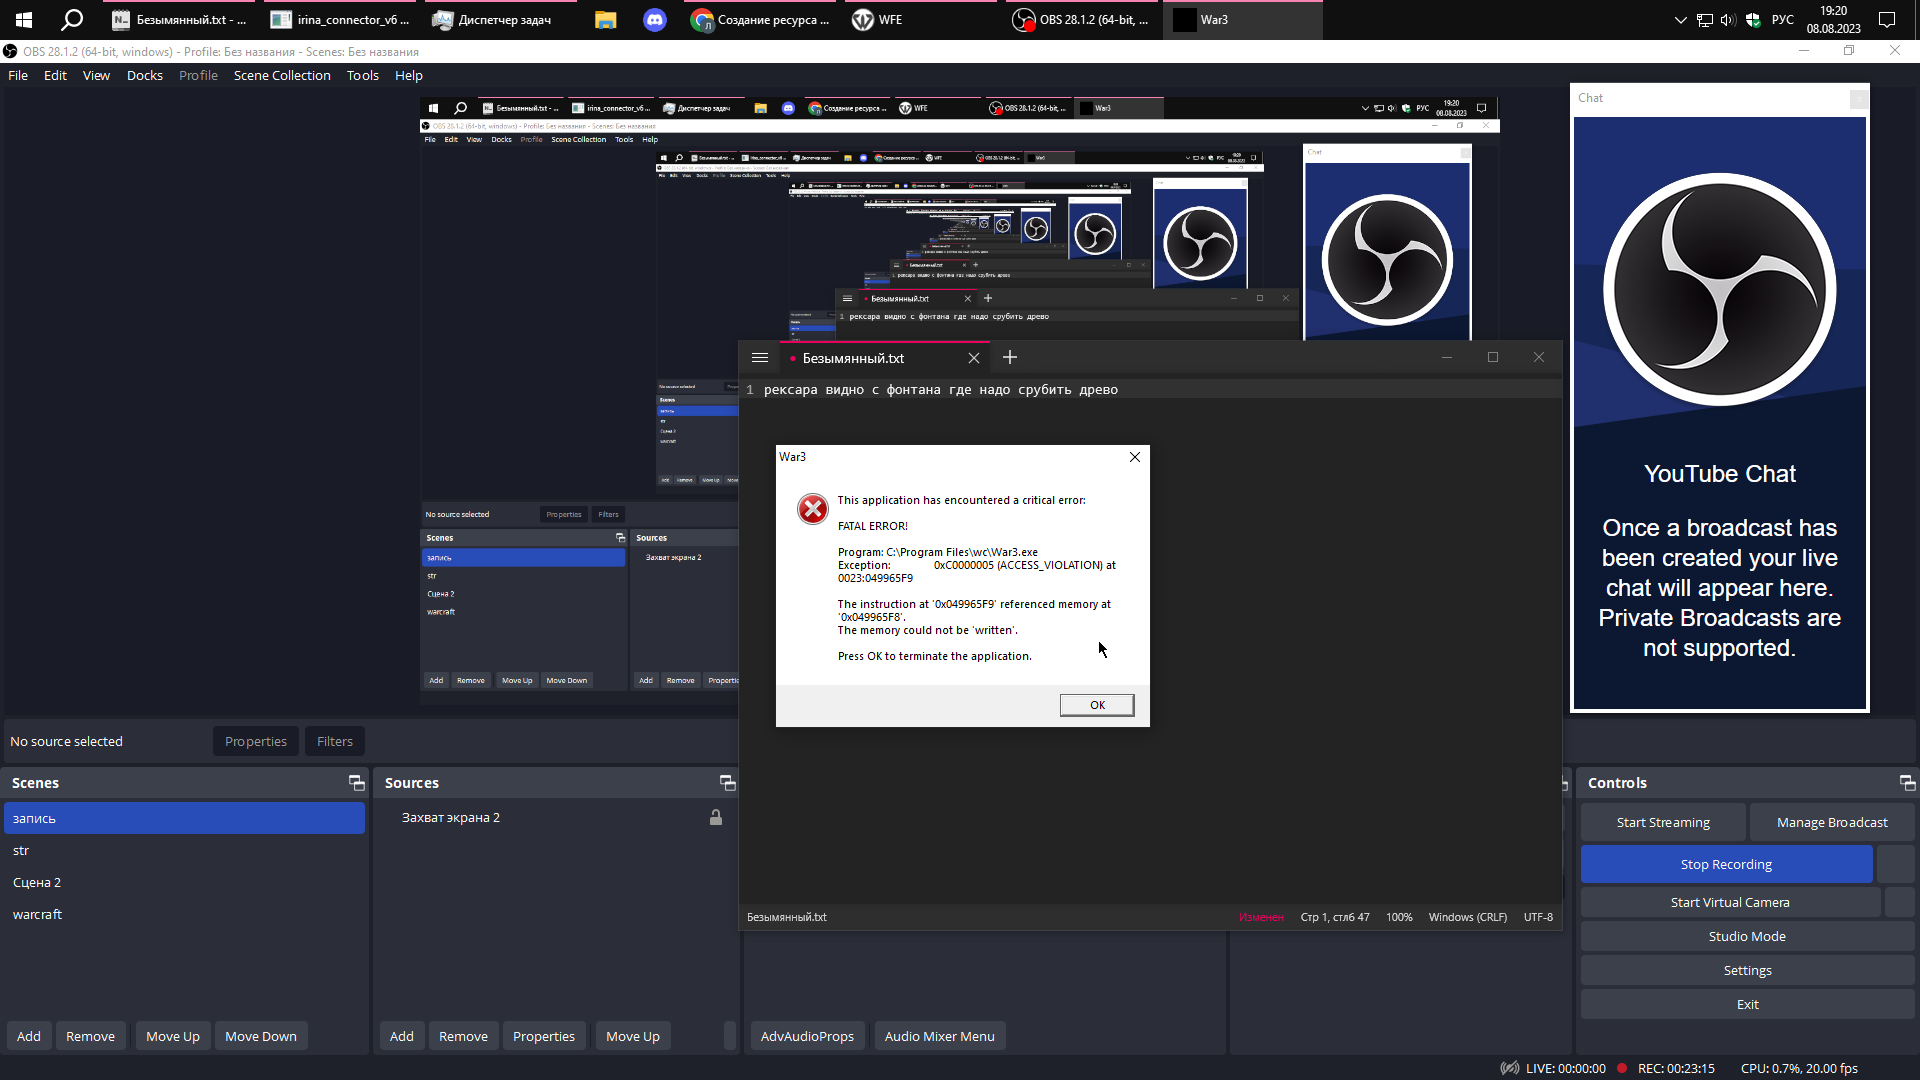
Task: Open the greyed Profile menu
Action: tap(198, 75)
